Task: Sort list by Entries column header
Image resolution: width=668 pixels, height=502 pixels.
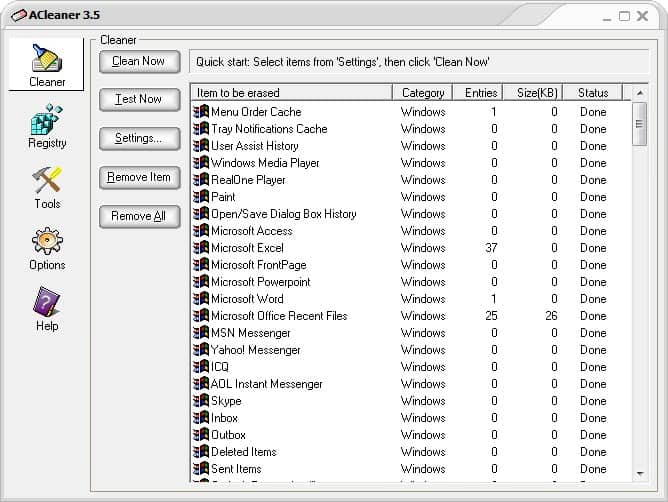Action: click(481, 93)
